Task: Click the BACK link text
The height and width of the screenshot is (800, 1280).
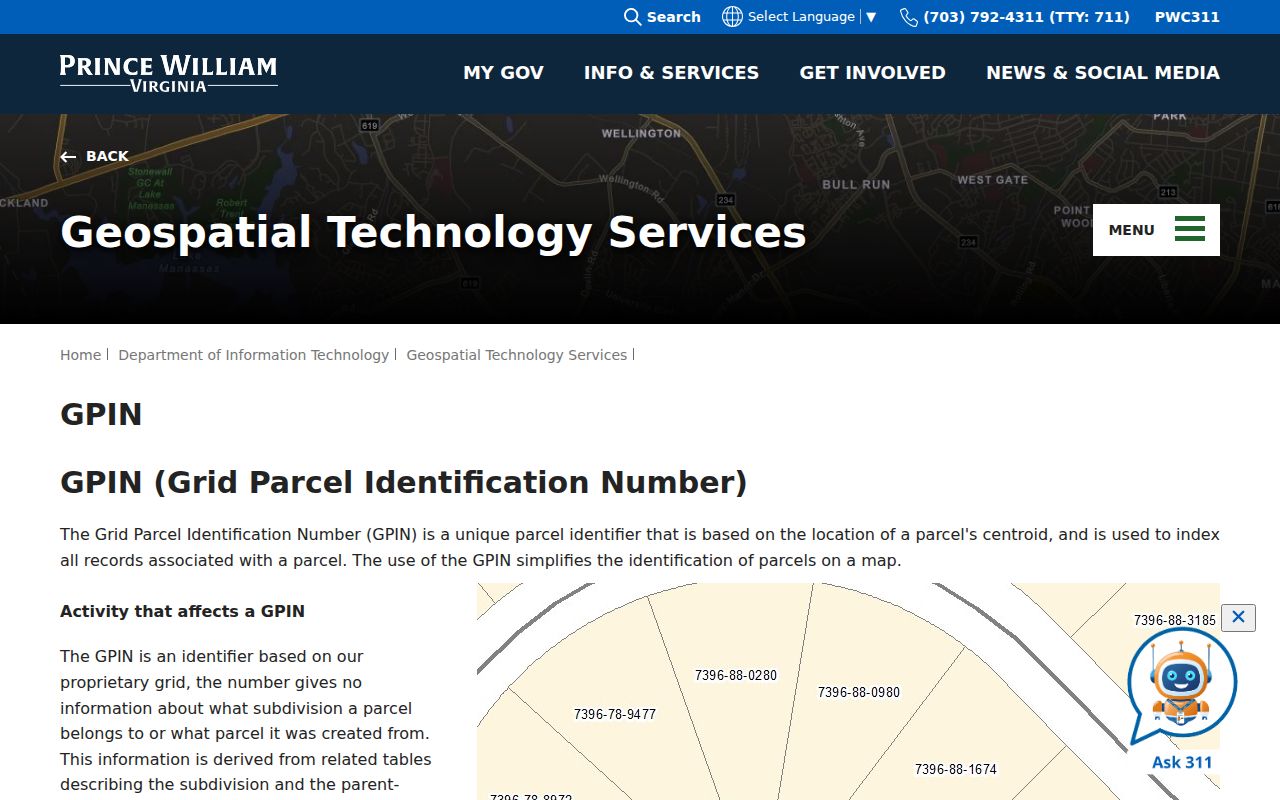Action: [x=107, y=156]
